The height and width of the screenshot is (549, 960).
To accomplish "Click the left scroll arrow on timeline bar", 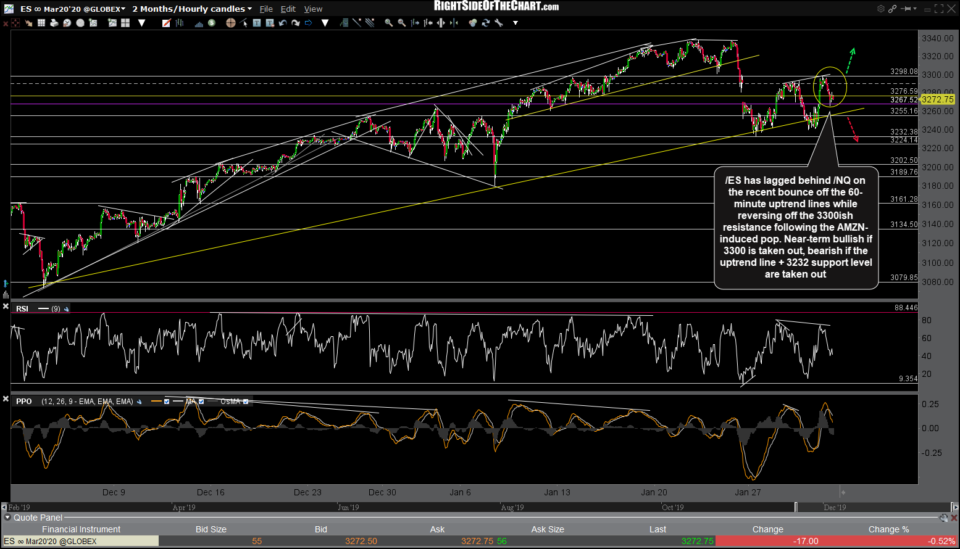I will (4, 507).
